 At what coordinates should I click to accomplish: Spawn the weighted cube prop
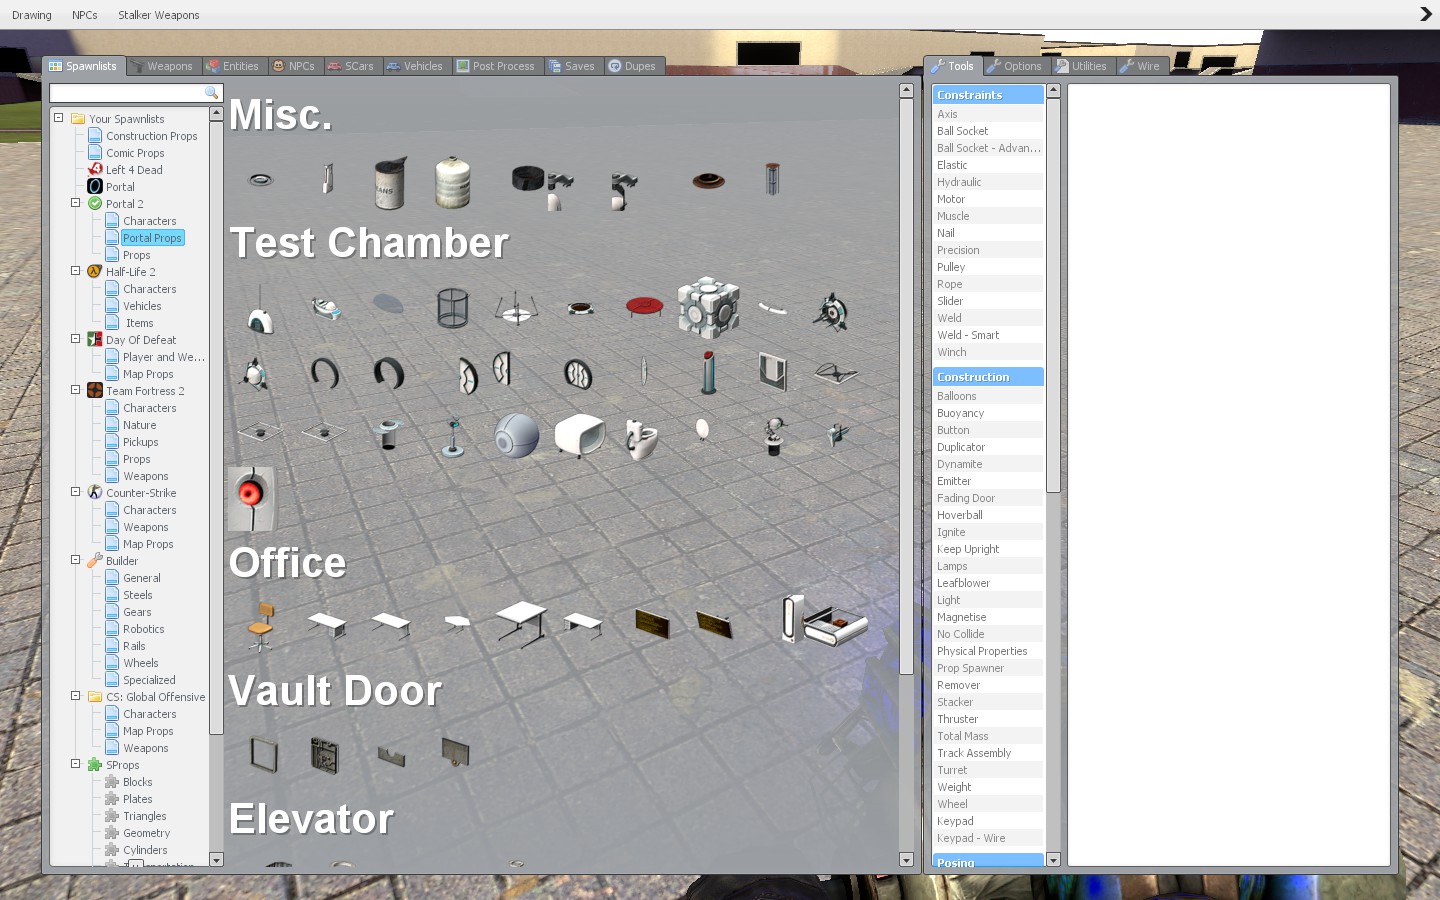pyautogui.click(x=708, y=308)
